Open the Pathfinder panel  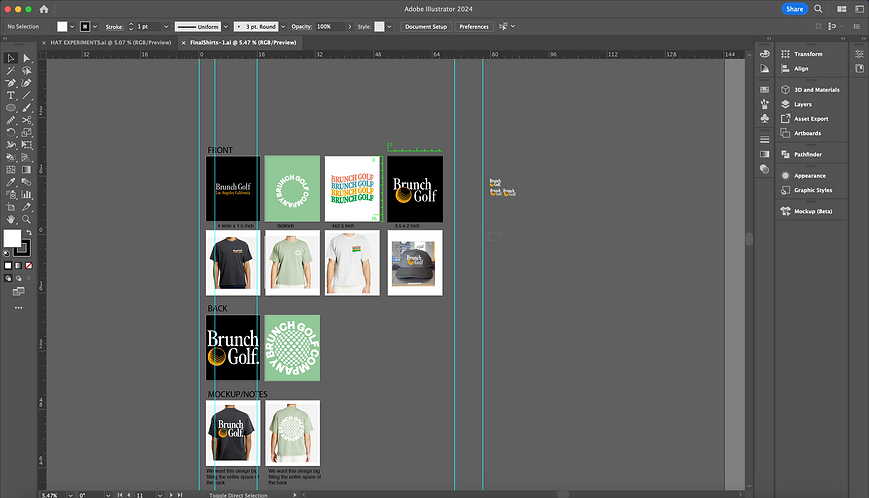tap(807, 154)
